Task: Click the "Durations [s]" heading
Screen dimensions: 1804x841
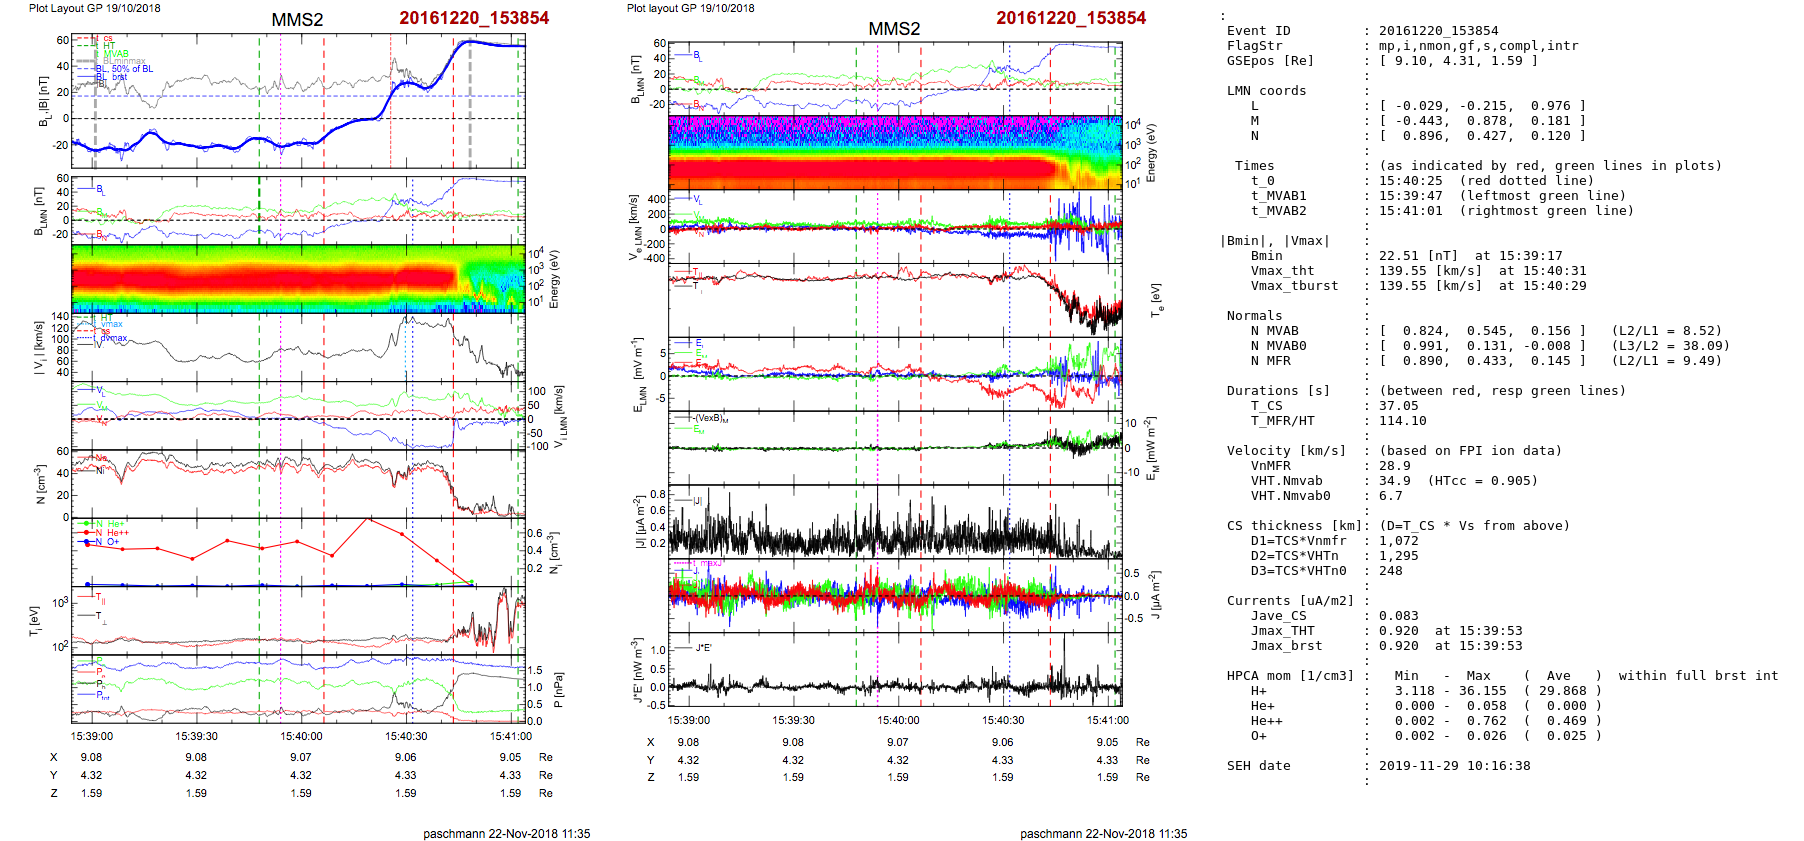Action: click(x=1278, y=391)
